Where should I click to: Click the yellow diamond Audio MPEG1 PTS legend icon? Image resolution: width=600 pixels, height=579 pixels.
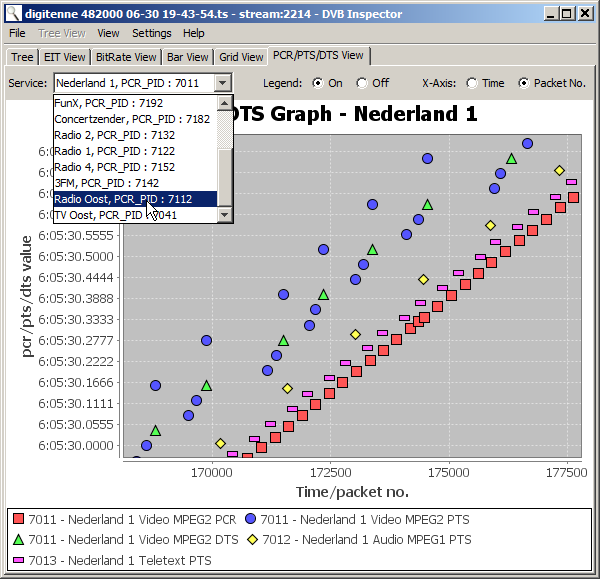coord(254,540)
